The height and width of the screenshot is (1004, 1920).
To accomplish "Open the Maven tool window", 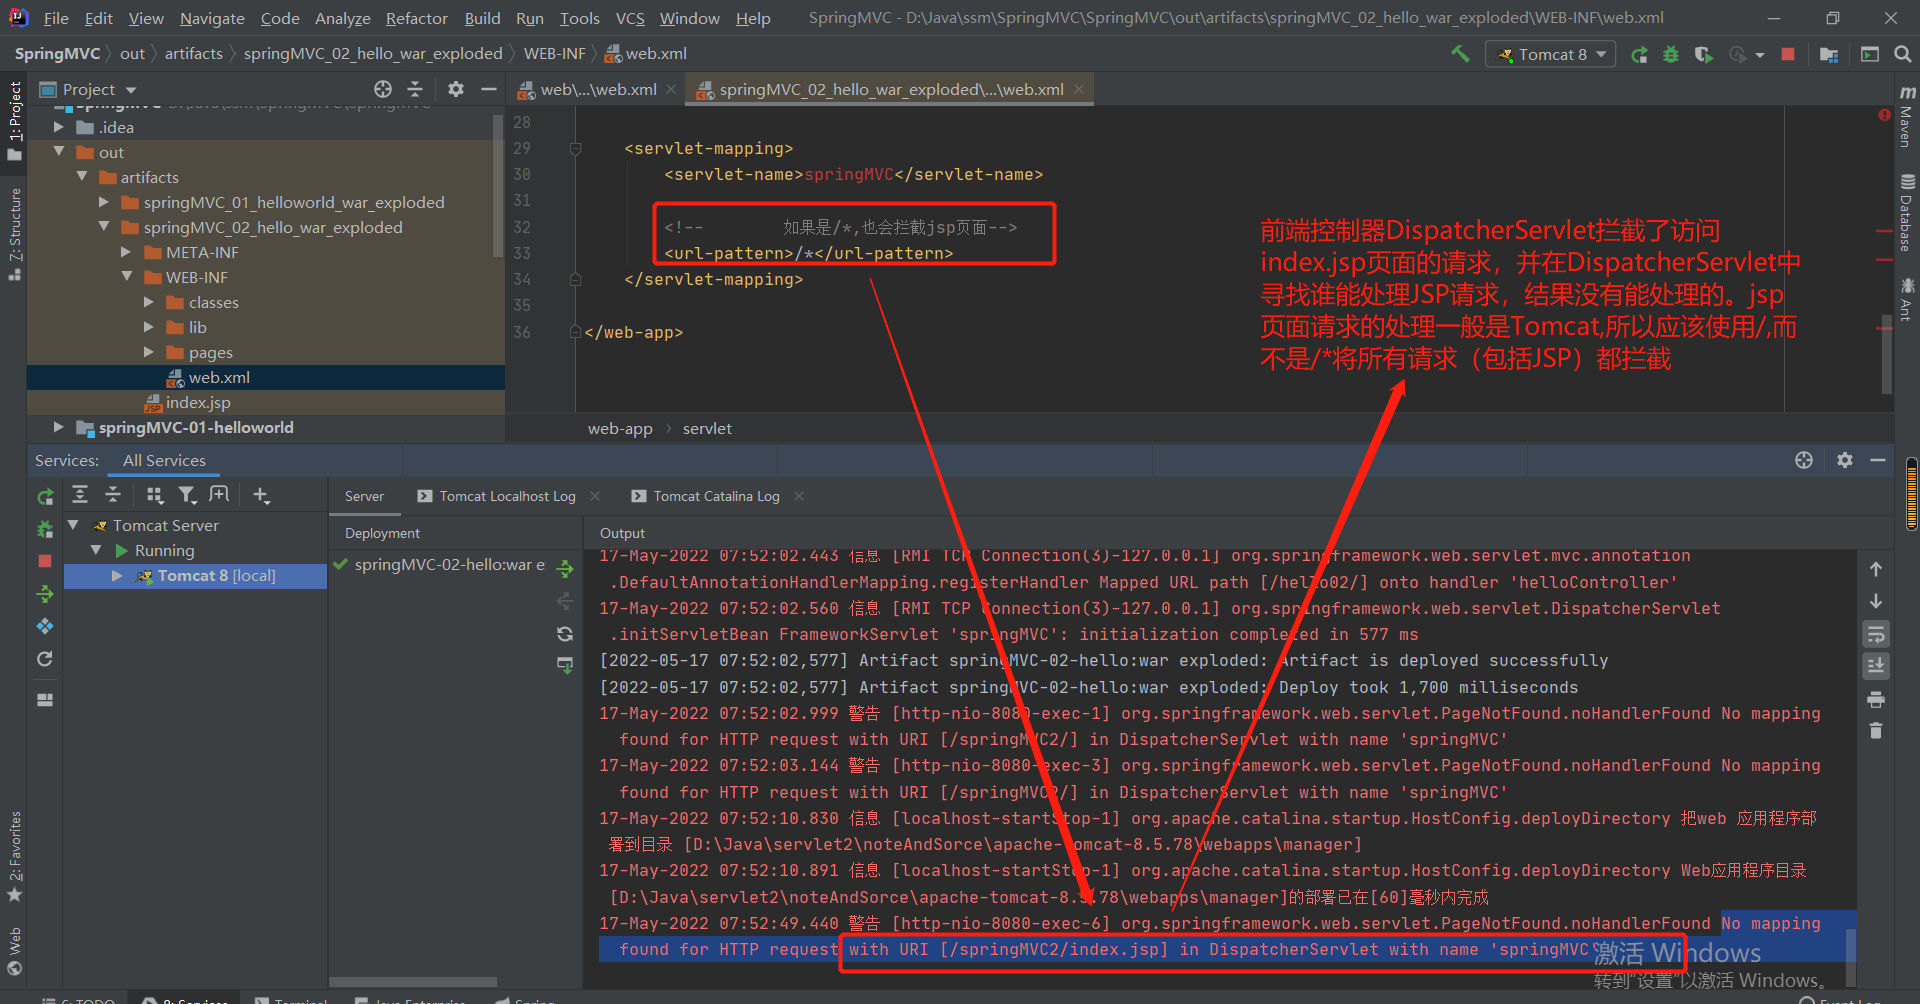I will point(1906,116).
